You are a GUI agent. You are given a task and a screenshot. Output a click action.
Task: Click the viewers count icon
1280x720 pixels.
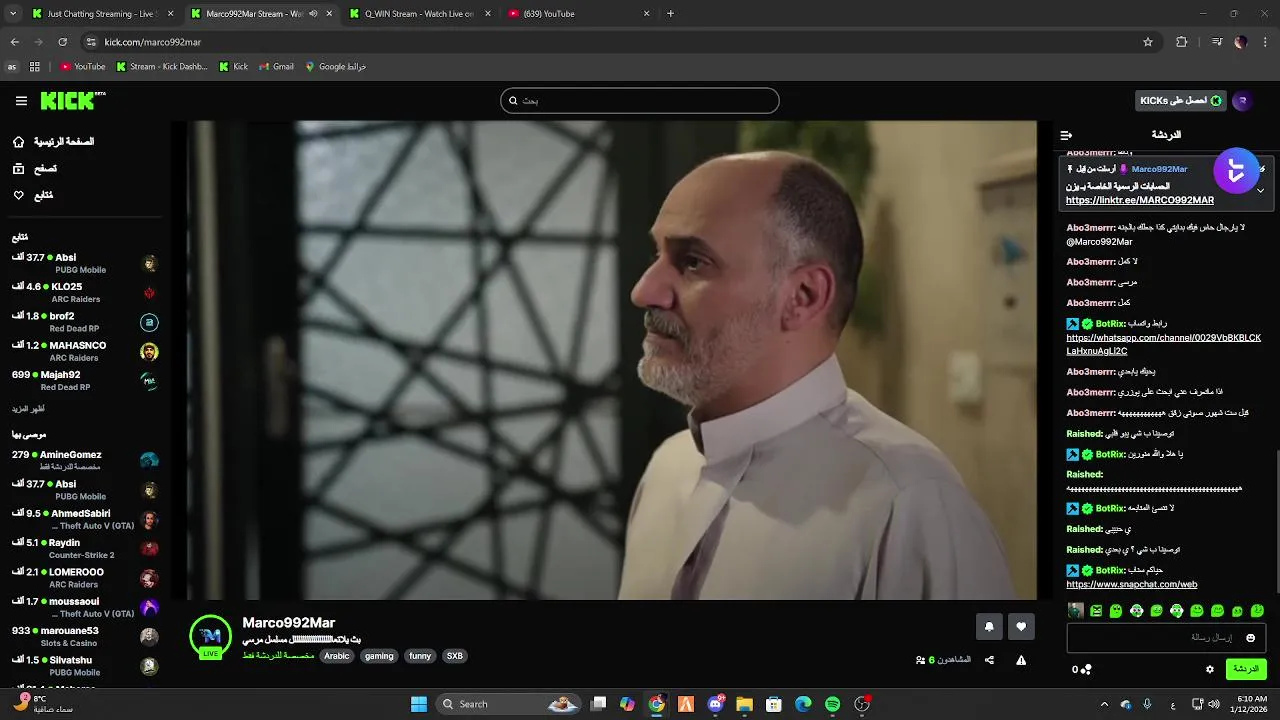coord(920,660)
